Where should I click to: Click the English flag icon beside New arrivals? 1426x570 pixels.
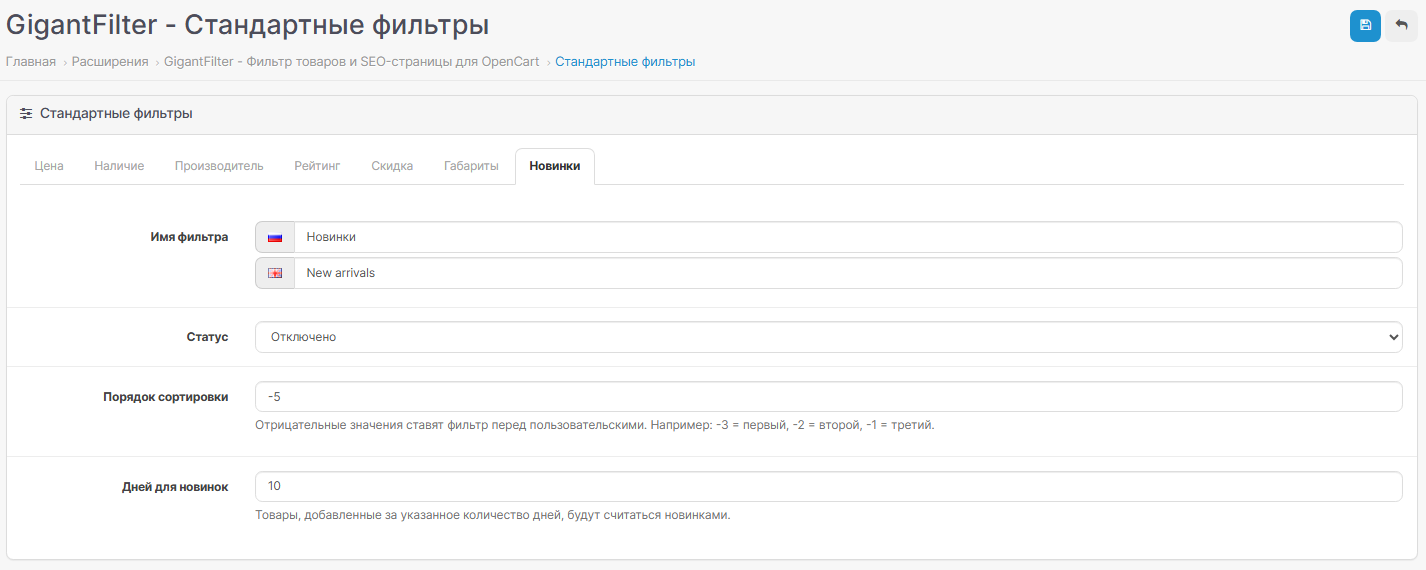[275, 273]
